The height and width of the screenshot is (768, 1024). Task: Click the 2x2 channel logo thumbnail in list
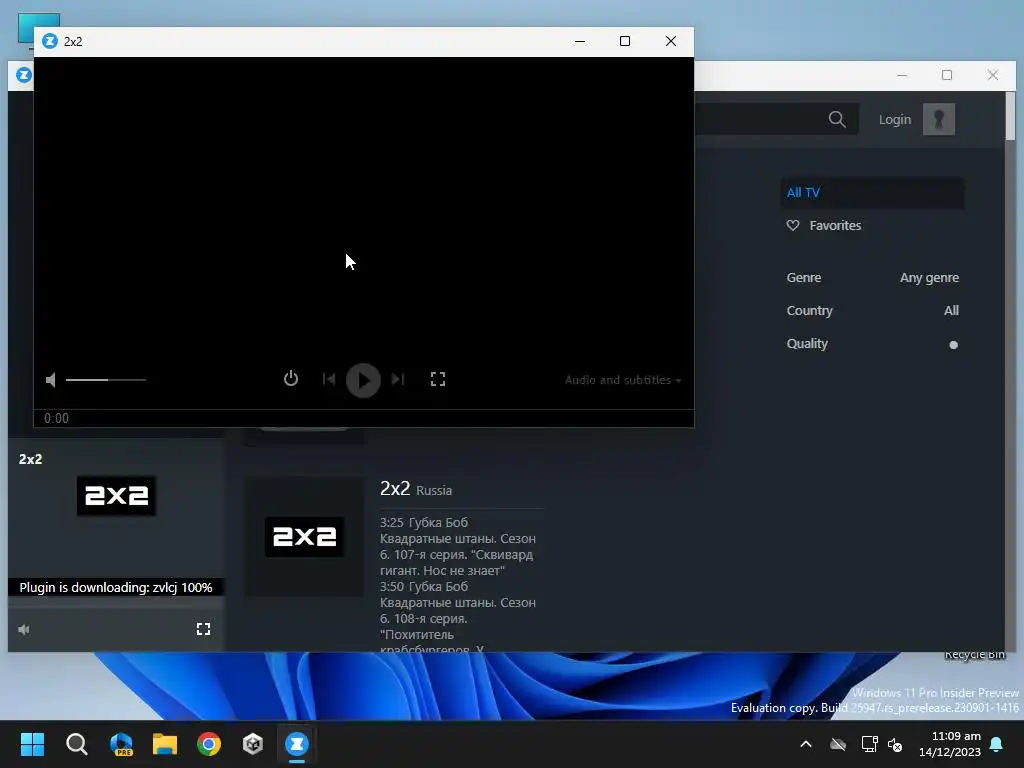tap(304, 537)
